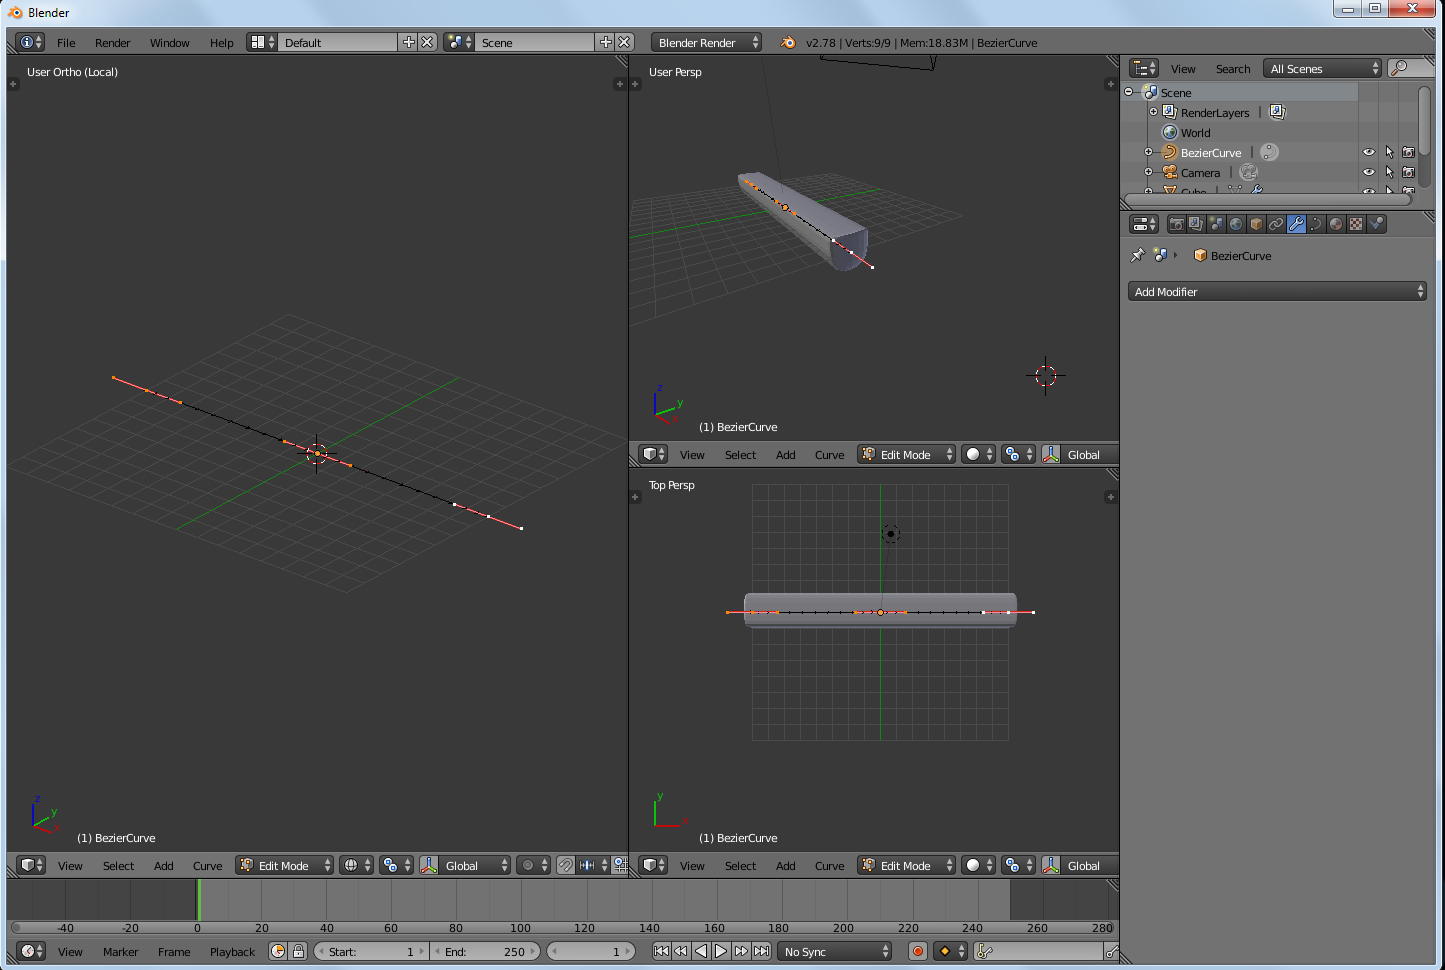Viewport: 1445px width, 970px height.
Task: Add a new screen layout with plus button
Action: [x=408, y=42]
